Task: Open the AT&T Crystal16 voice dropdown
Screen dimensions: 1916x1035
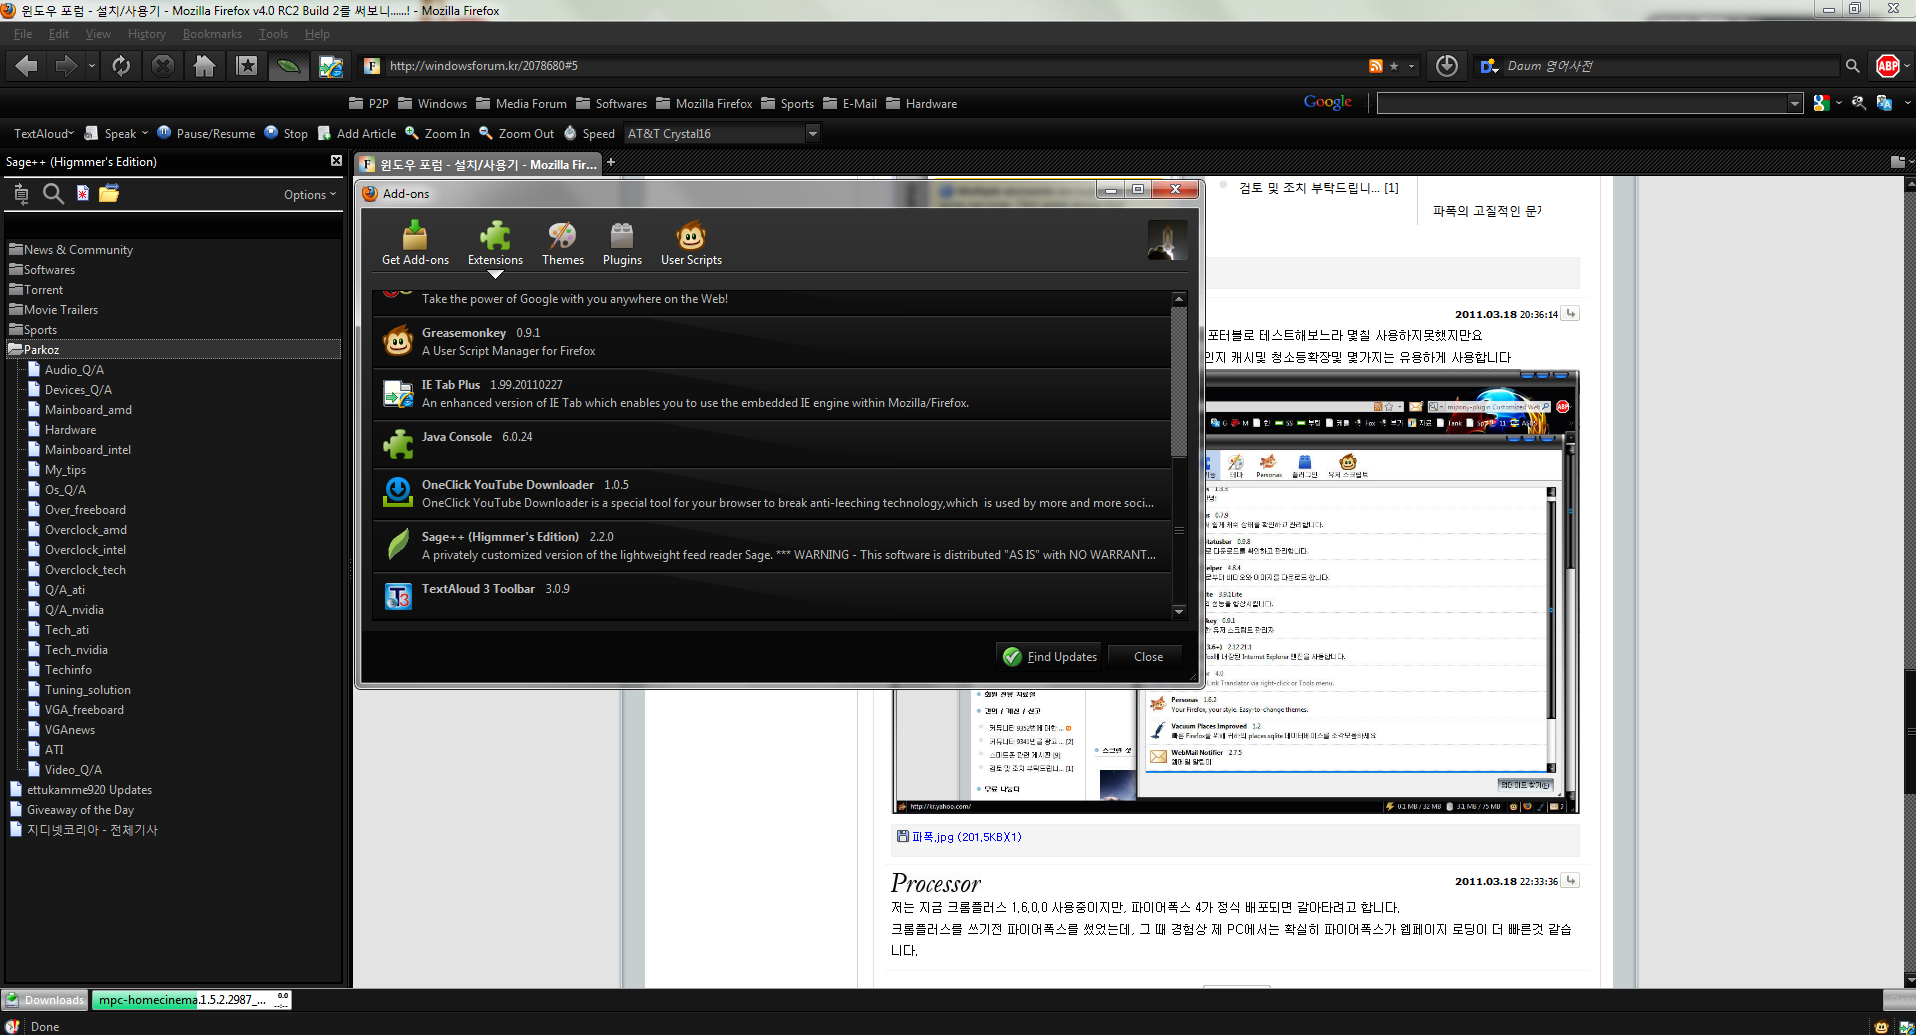Action: coord(812,133)
